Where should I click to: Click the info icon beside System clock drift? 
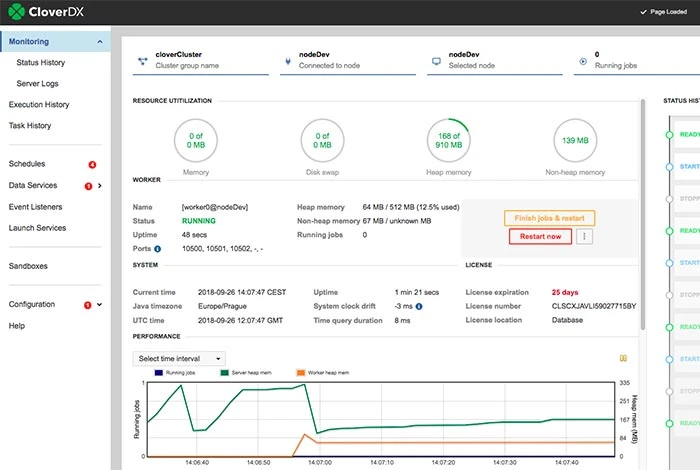point(418,306)
